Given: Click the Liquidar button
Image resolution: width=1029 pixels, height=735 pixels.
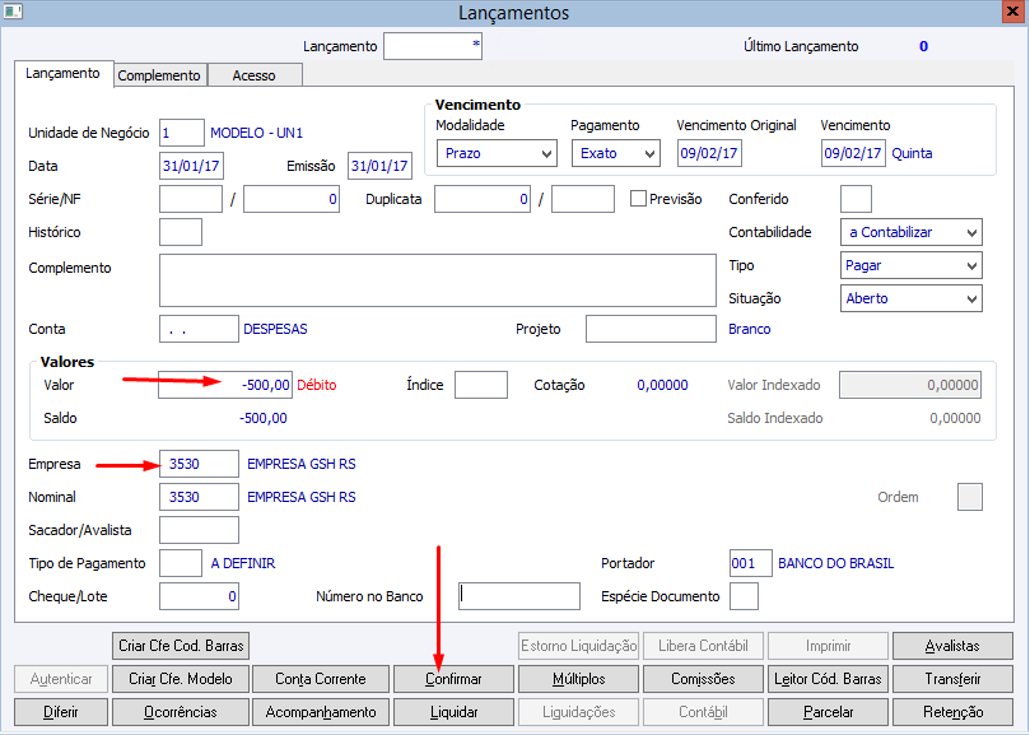Looking at the screenshot, I should coord(453,712).
